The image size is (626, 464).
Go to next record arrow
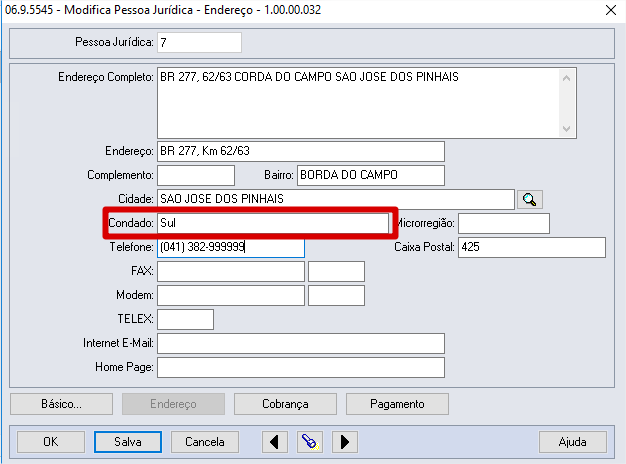tap(345, 442)
